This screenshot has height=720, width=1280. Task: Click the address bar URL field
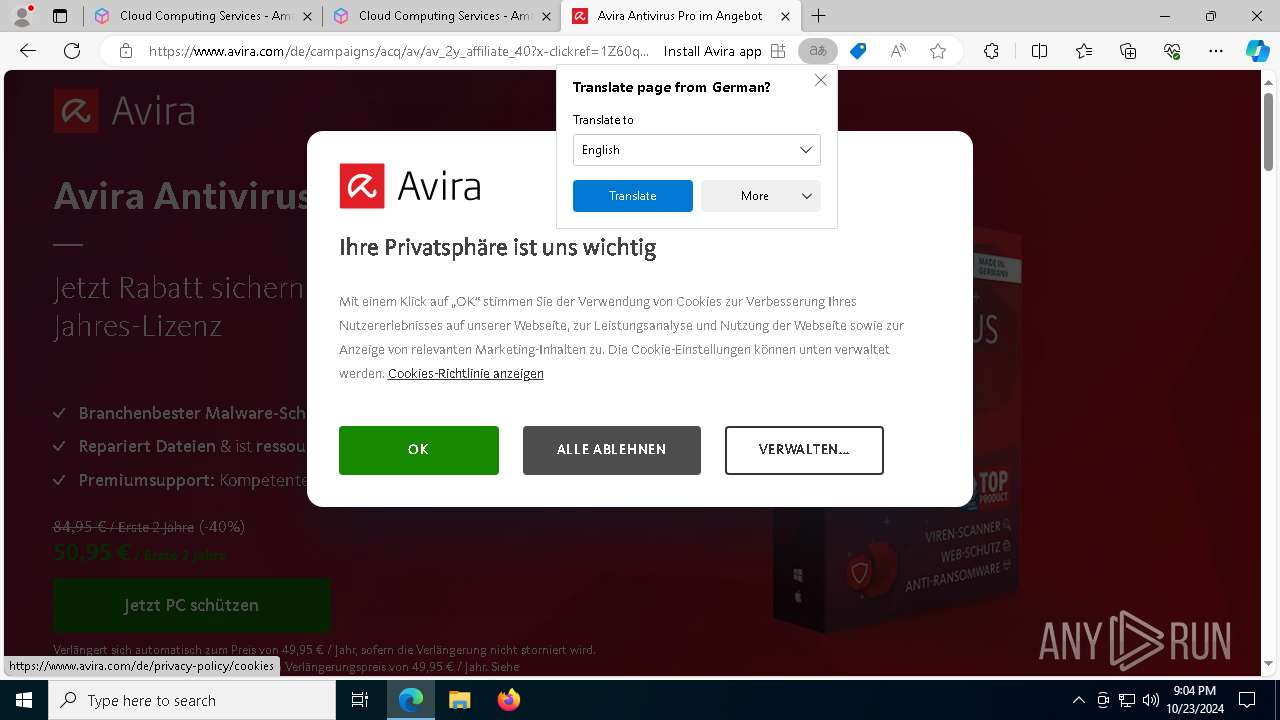(398, 51)
